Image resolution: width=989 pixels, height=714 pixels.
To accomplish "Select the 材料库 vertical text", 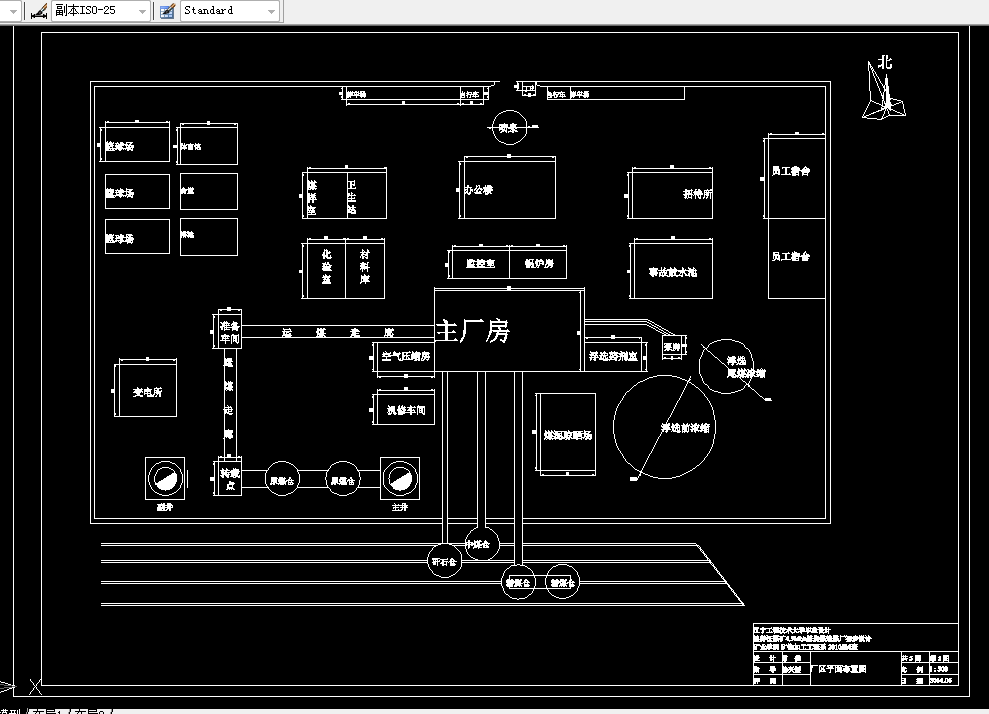I will point(365,266).
